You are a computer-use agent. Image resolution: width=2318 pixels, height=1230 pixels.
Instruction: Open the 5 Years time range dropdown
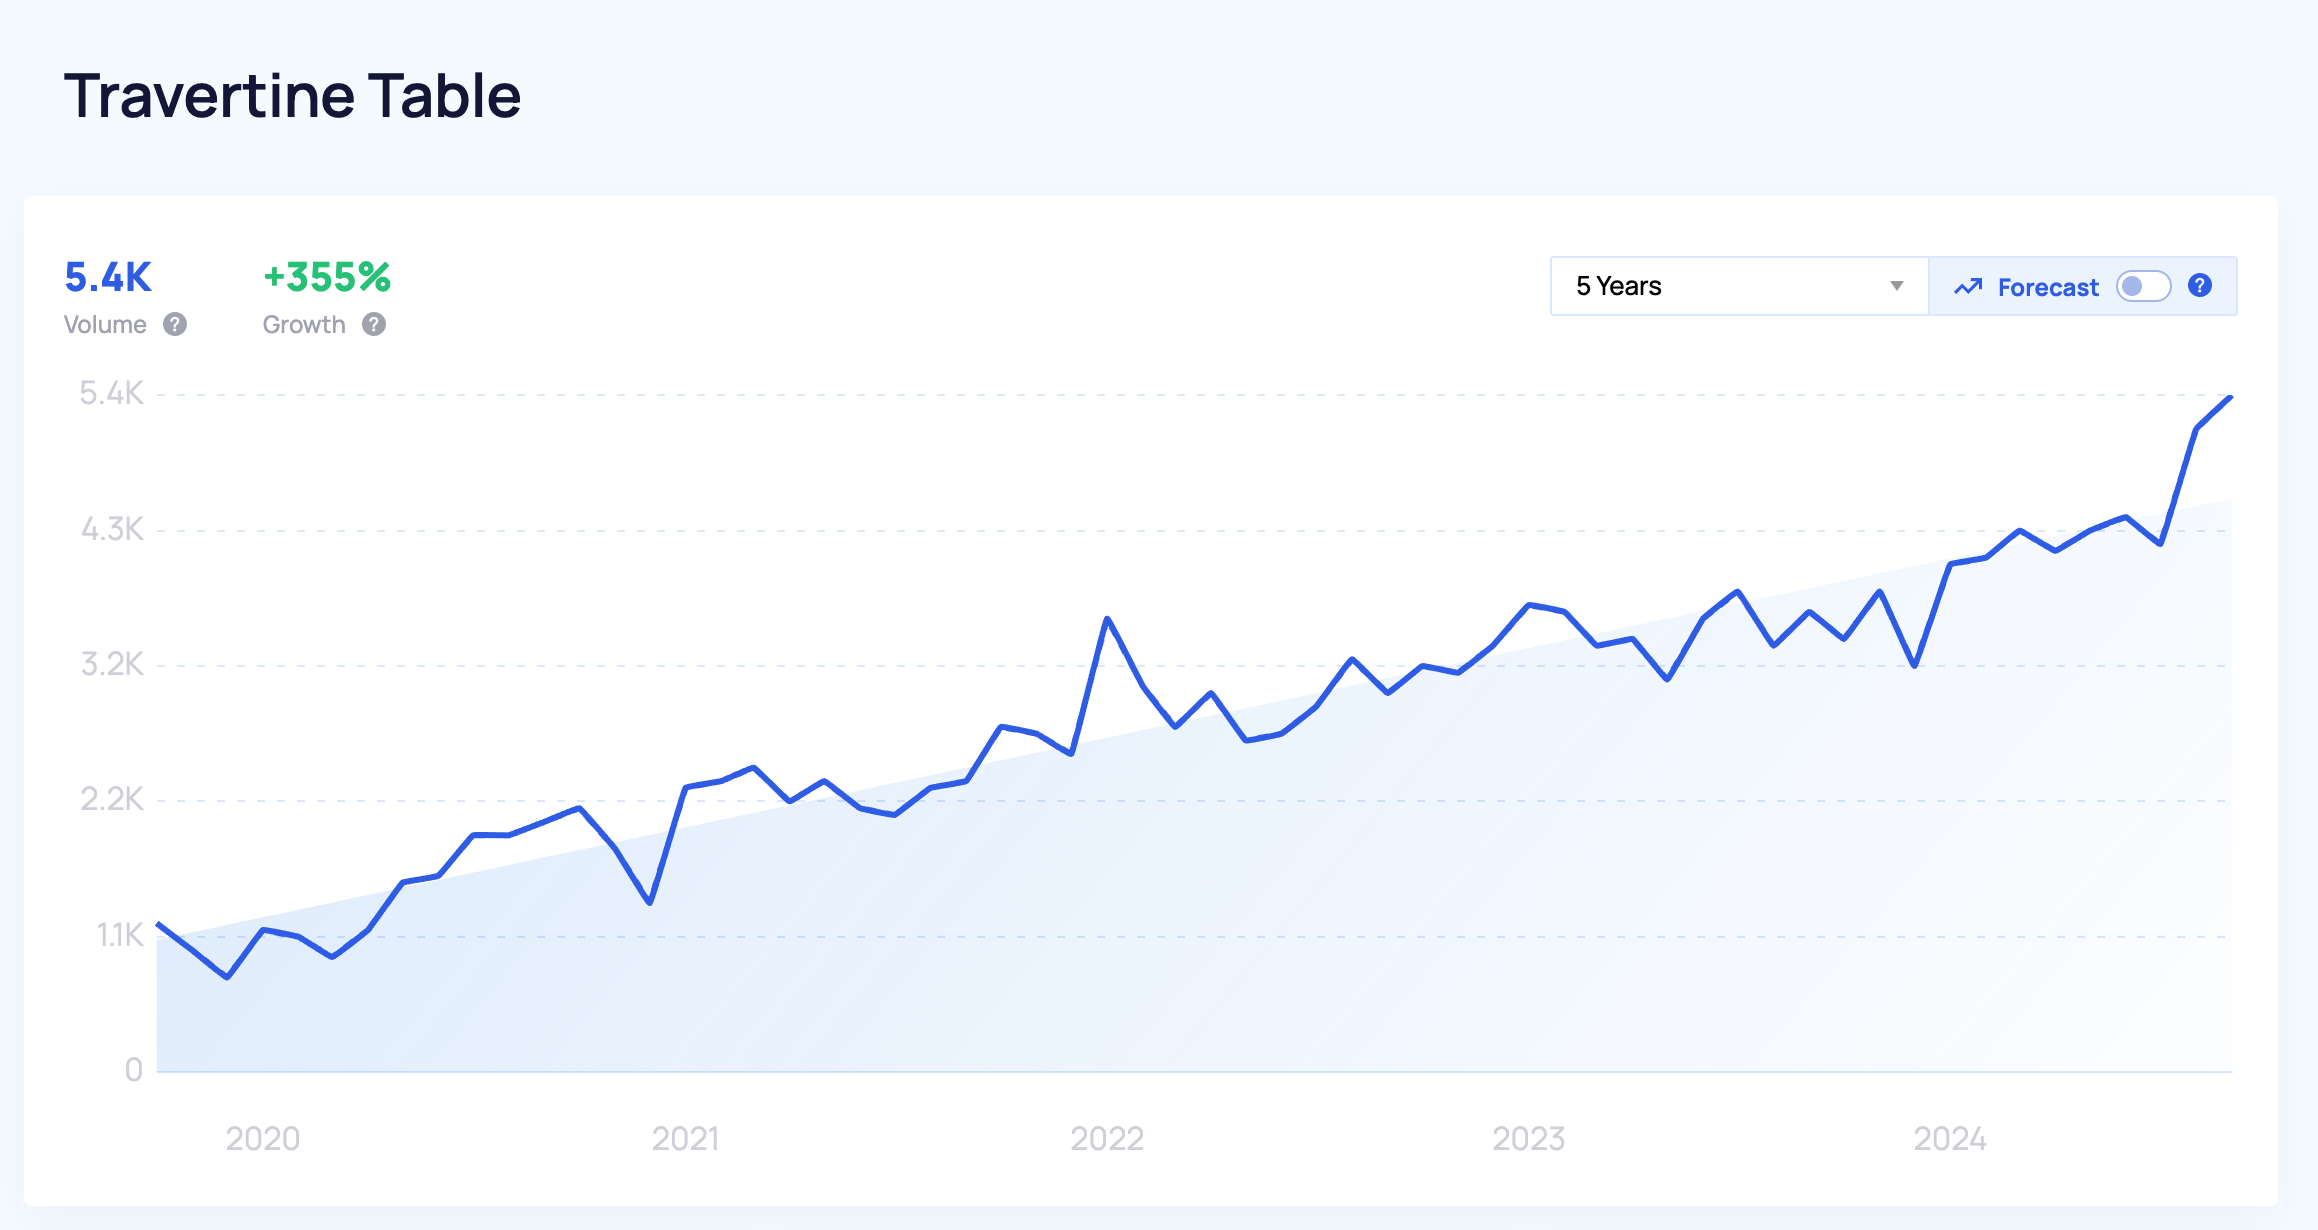pos(1739,286)
